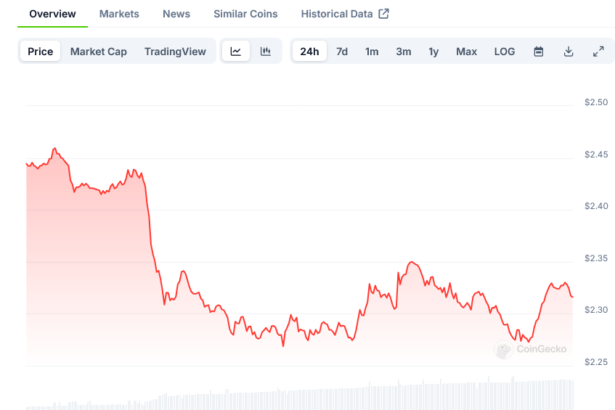Select the 24h time range
This screenshot has height=410, width=615.
[x=310, y=51]
